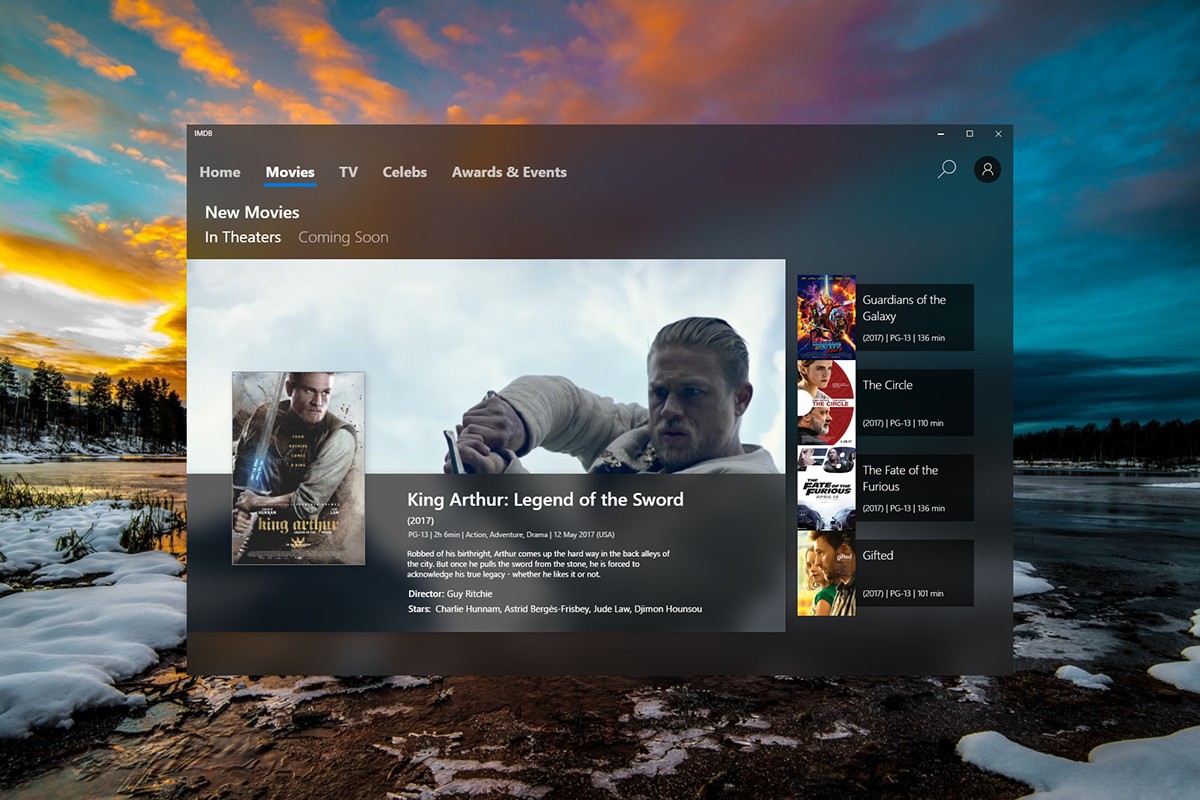Open King Arthur: Legend of the Sword title

(545, 500)
